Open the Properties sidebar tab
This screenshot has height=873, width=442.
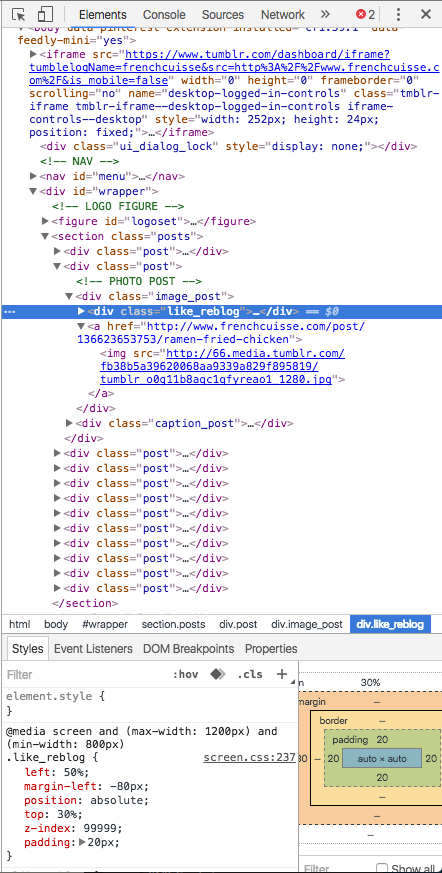271,649
